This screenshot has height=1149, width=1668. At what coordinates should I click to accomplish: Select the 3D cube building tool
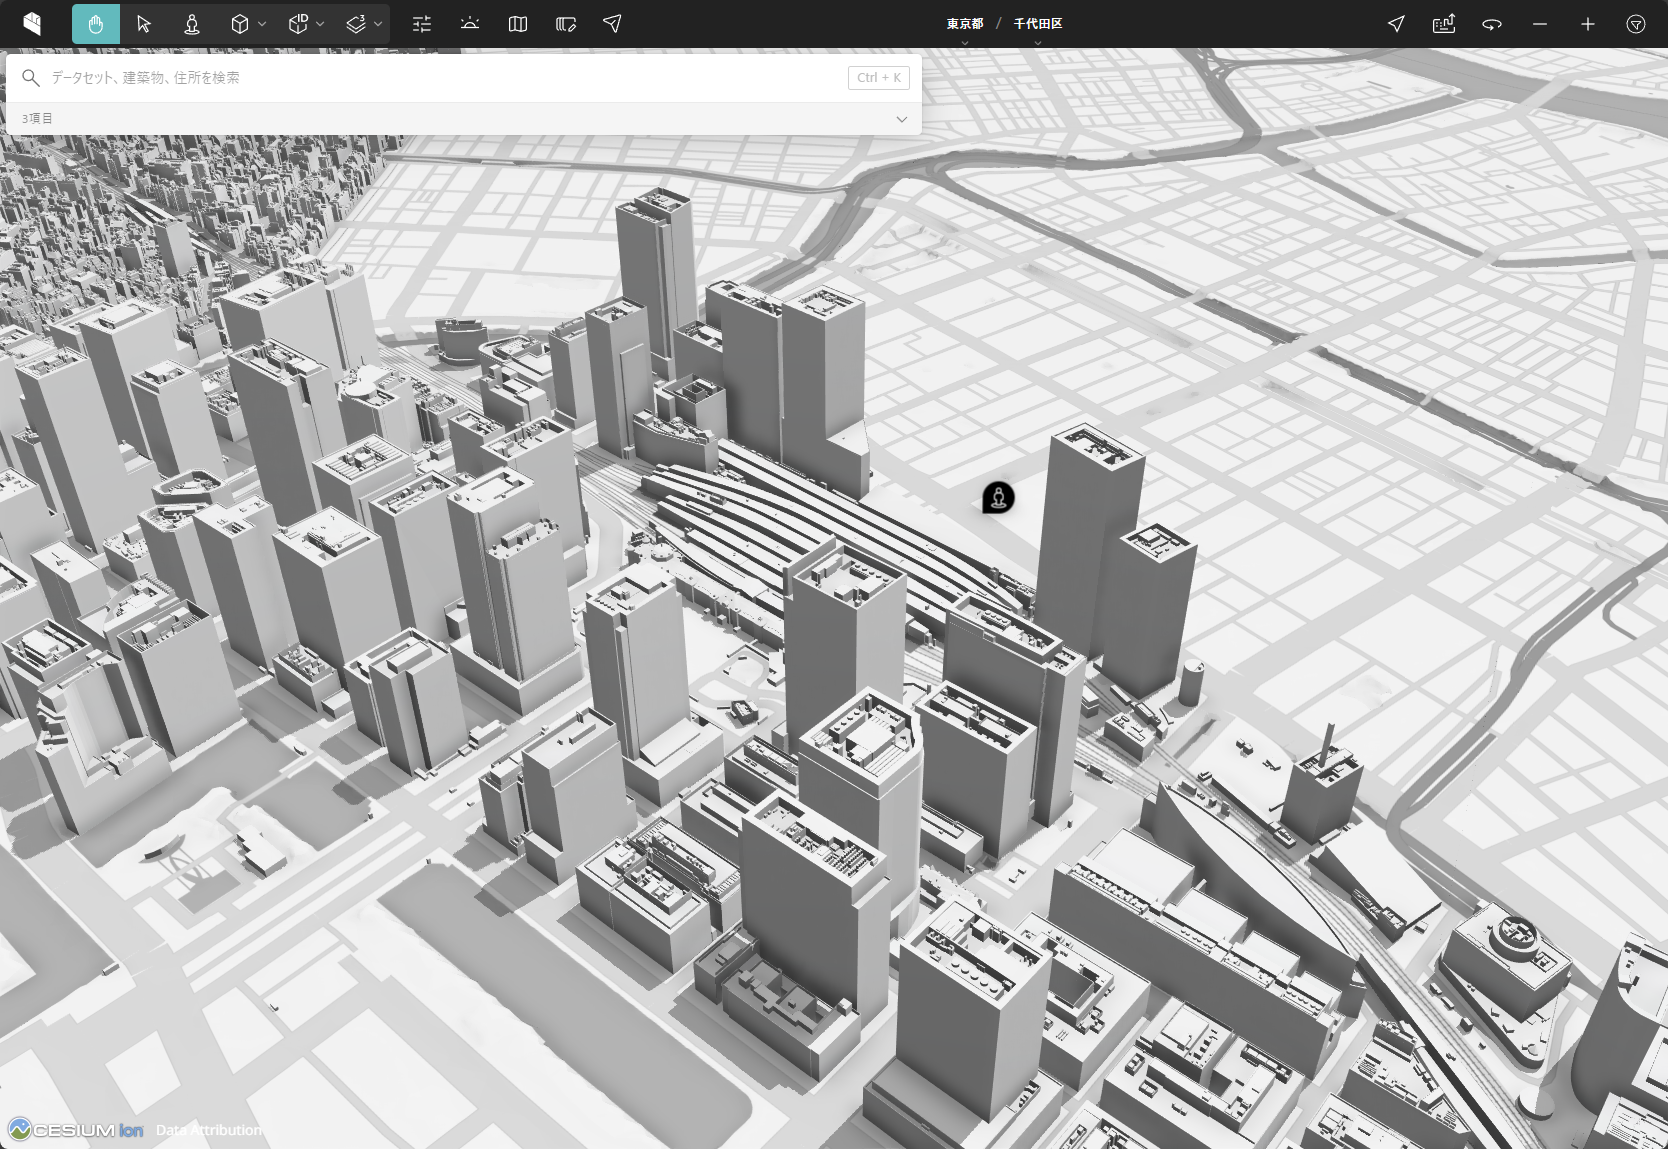pos(240,24)
